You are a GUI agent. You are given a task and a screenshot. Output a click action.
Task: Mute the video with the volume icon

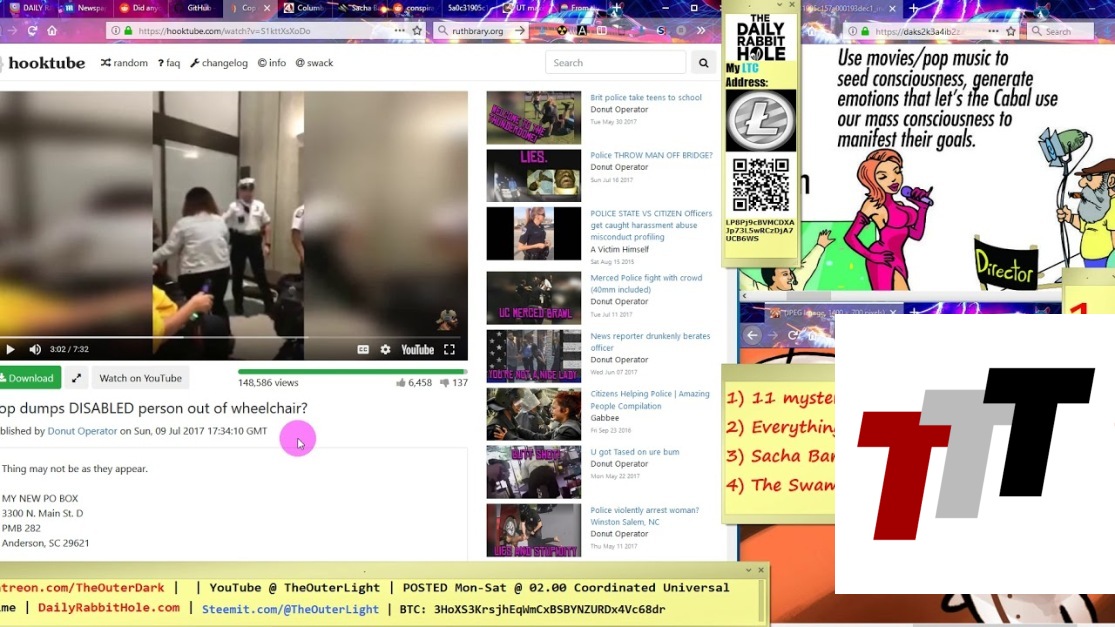point(35,350)
